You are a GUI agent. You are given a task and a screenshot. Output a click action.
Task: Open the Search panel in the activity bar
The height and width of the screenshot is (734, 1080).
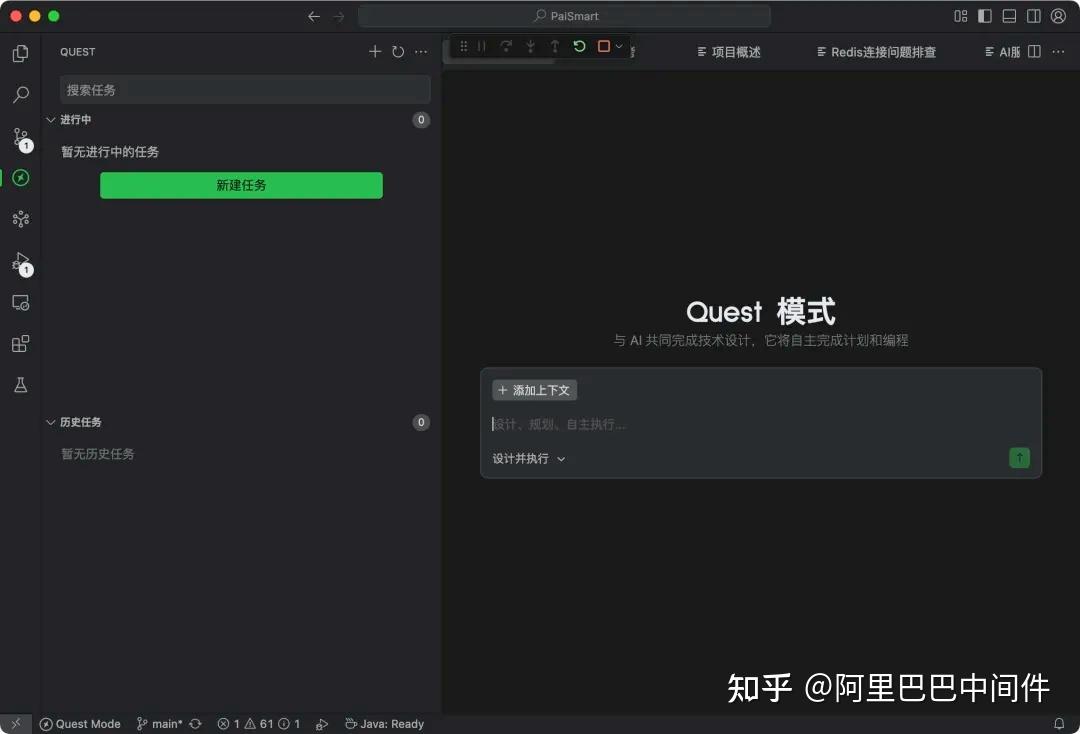20,94
